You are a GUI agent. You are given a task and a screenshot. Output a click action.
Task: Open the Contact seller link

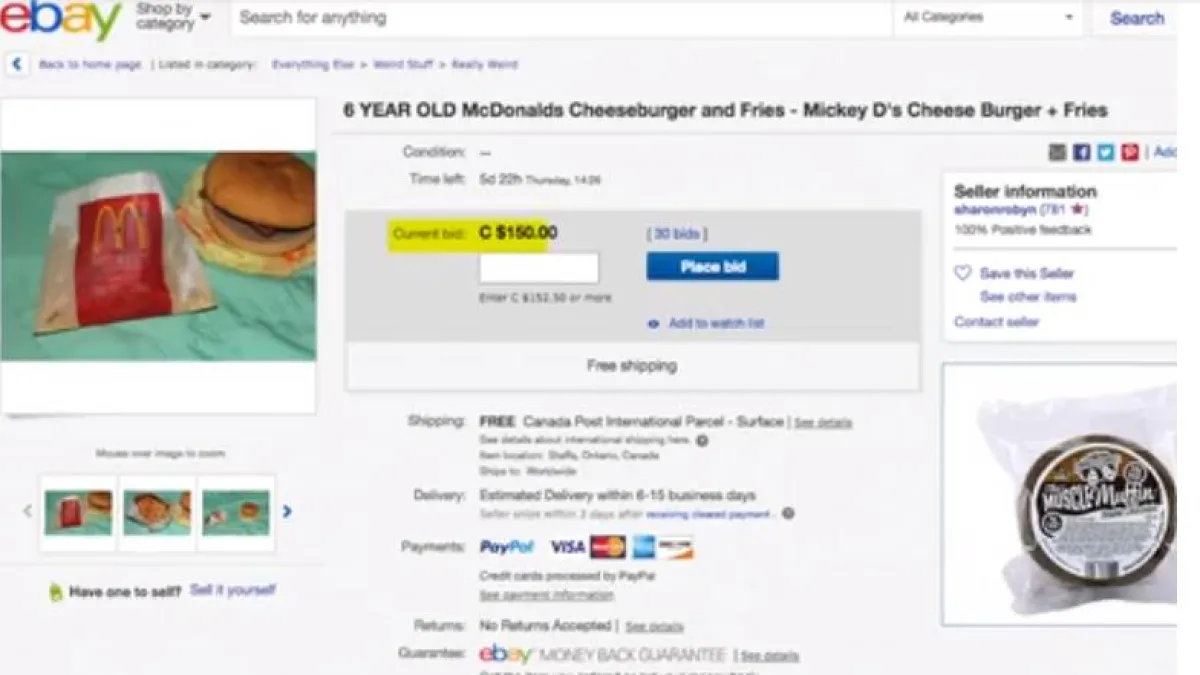[x=996, y=322]
